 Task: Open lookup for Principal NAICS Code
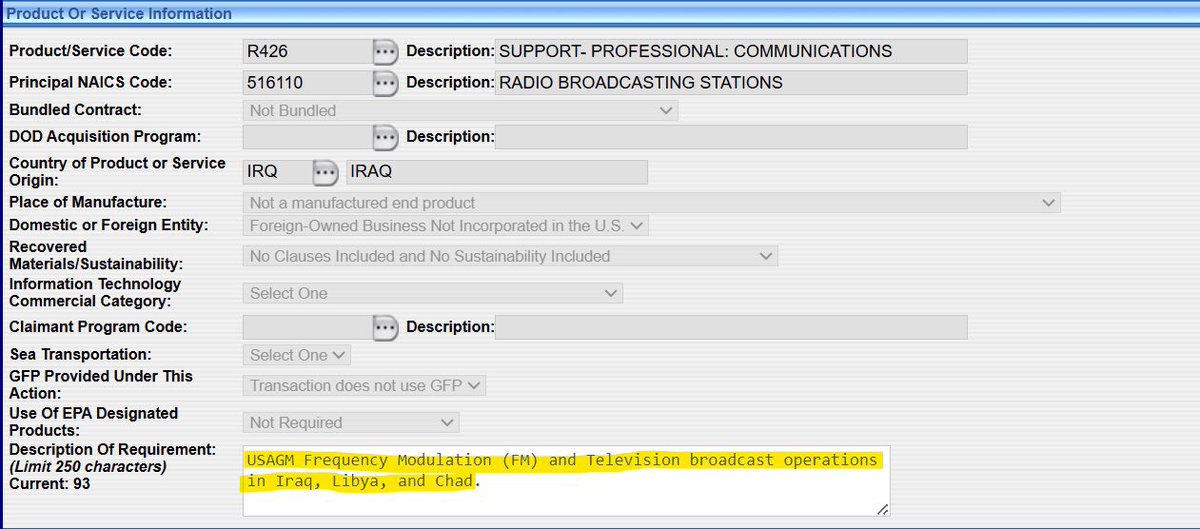point(386,83)
